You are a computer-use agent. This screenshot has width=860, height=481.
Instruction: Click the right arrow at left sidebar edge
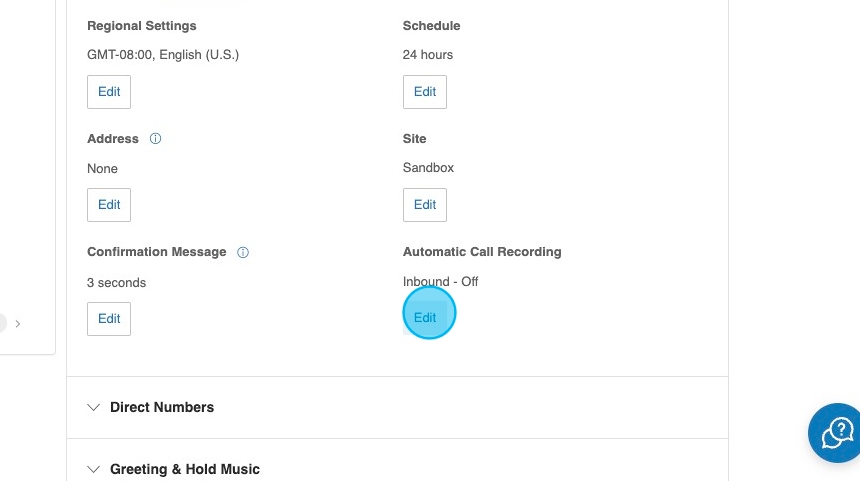coord(18,323)
